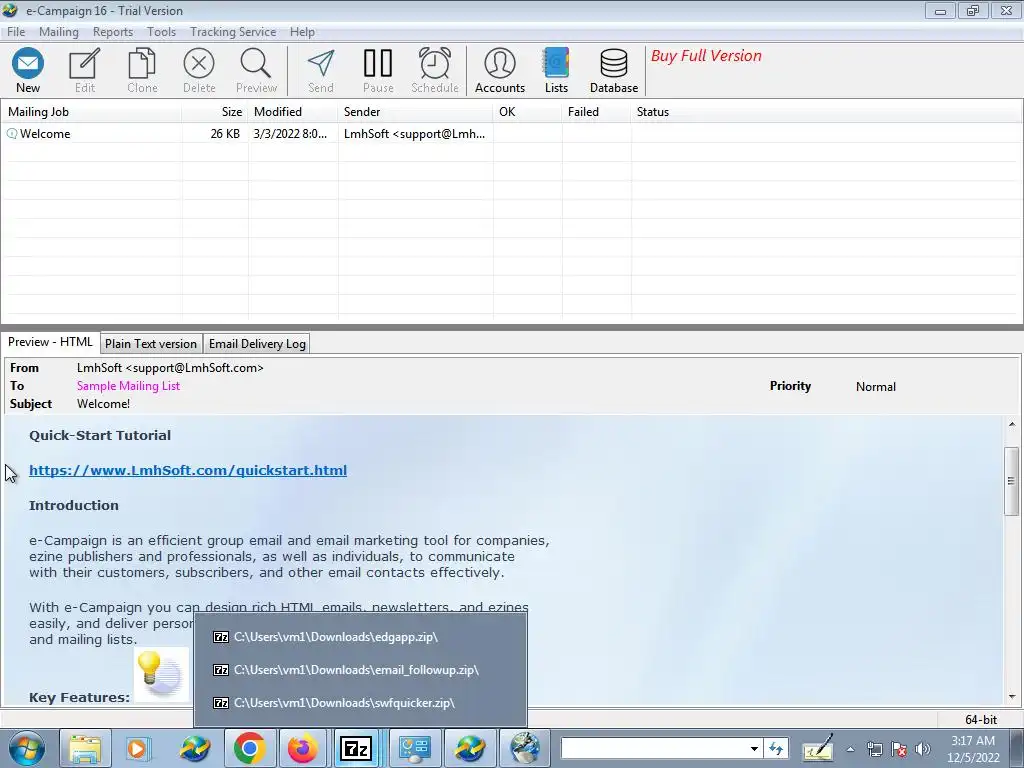This screenshot has height=768, width=1024.
Task: Click the preview vertical scrollbar thumb
Action: (x=1012, y=481)
